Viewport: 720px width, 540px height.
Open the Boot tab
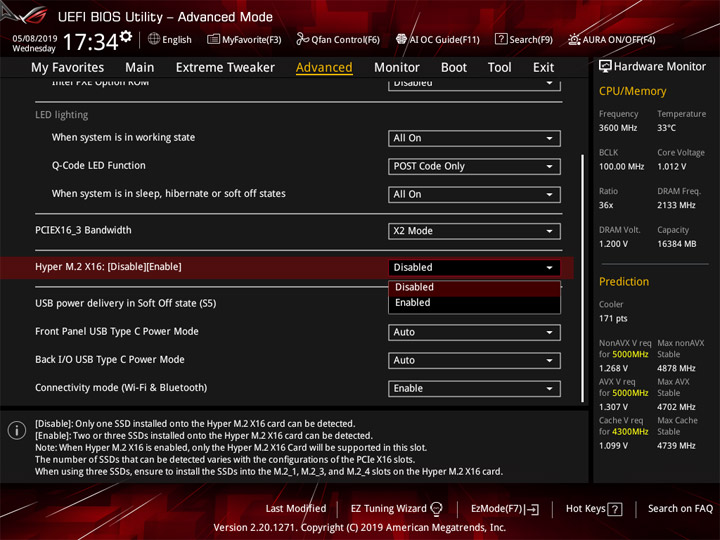click(x=454, y=68)
